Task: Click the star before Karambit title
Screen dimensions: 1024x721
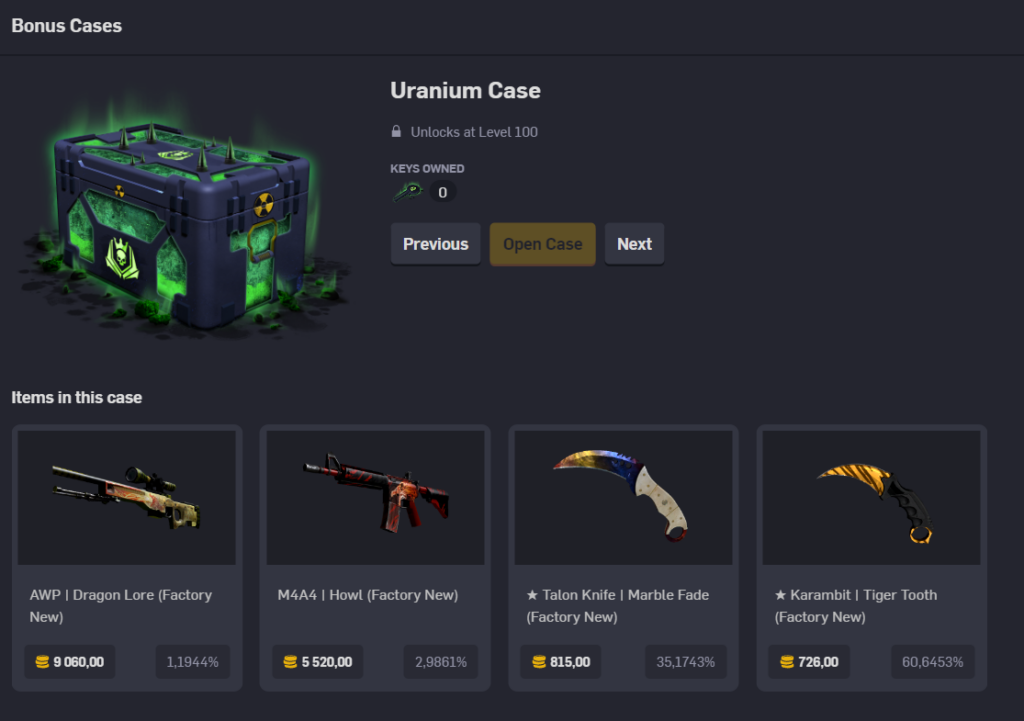Action: click(x=780, y=595)
